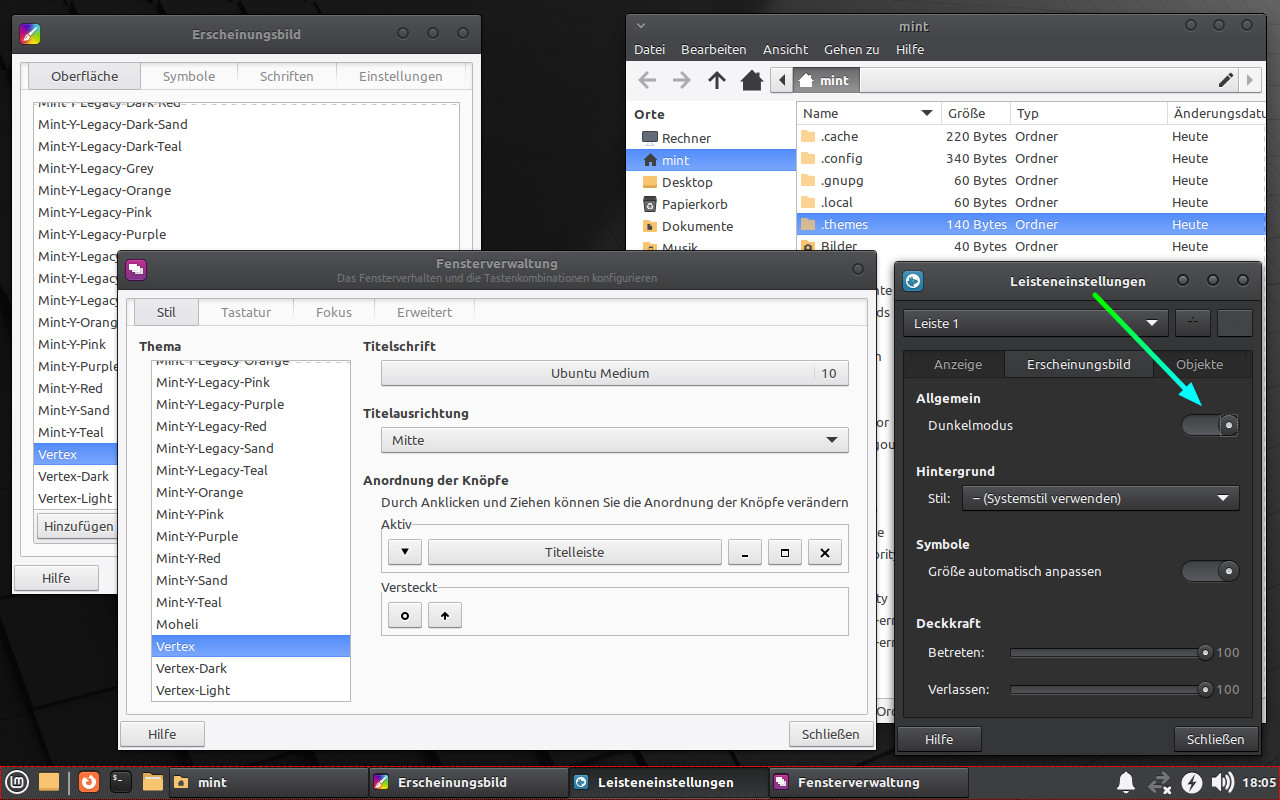The image size is (1280, 800).
Task: Click the home icon in file manager toolbar
Action: (751, 80)
